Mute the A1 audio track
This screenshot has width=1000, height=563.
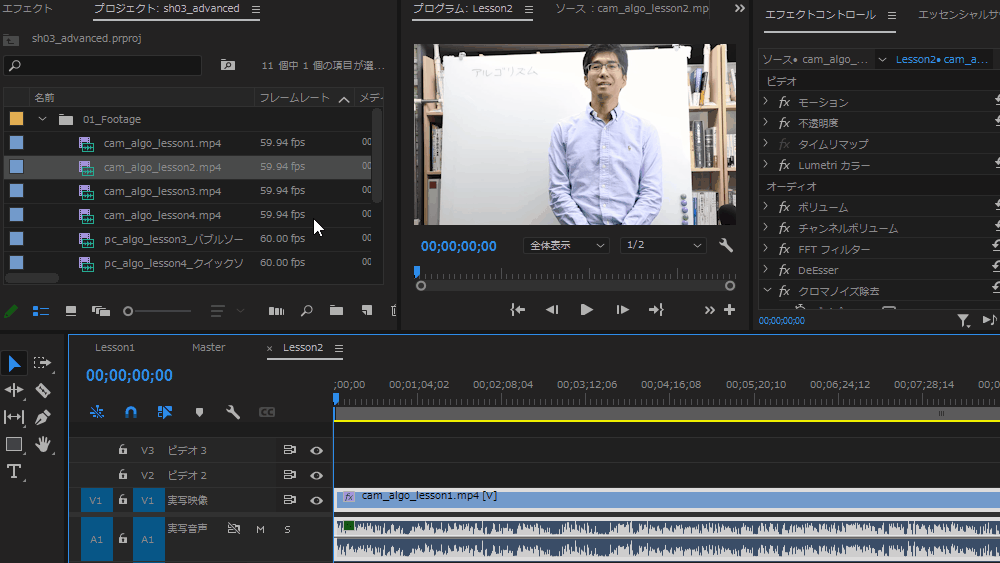coord(260,529)
